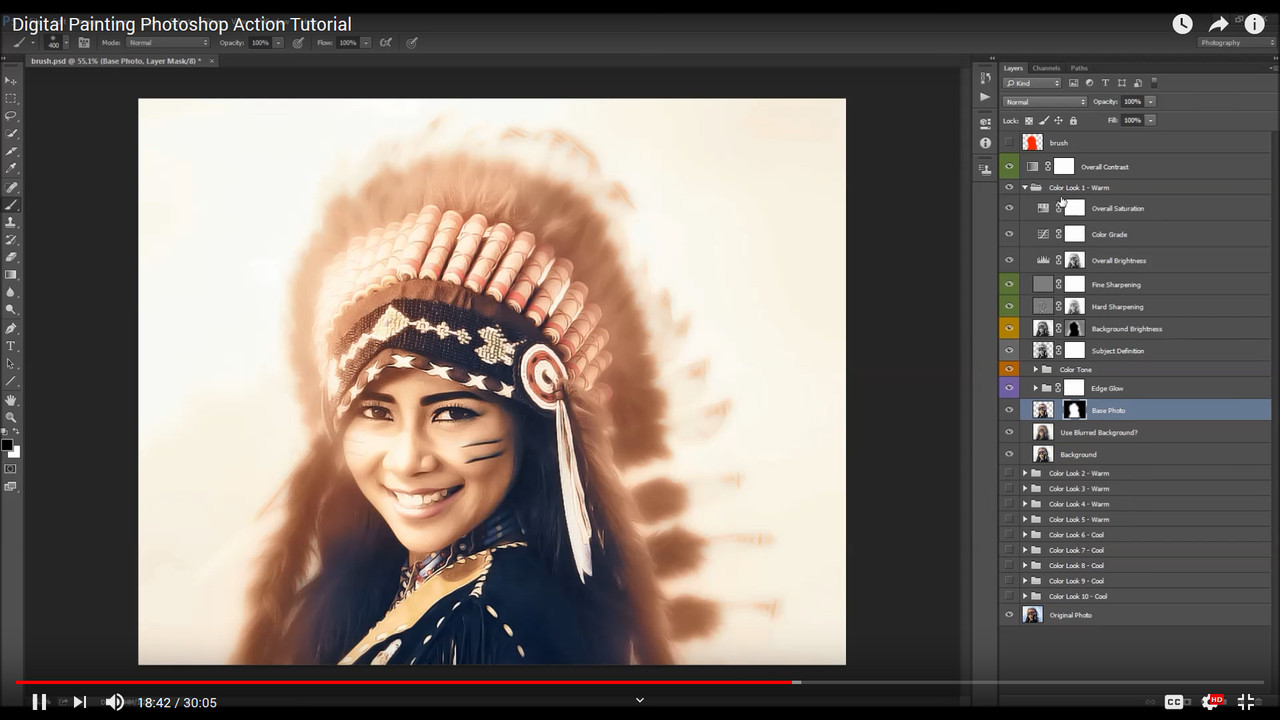
Task: Hide the Overall Contrast layer
Action: [x=1009, y=167]
